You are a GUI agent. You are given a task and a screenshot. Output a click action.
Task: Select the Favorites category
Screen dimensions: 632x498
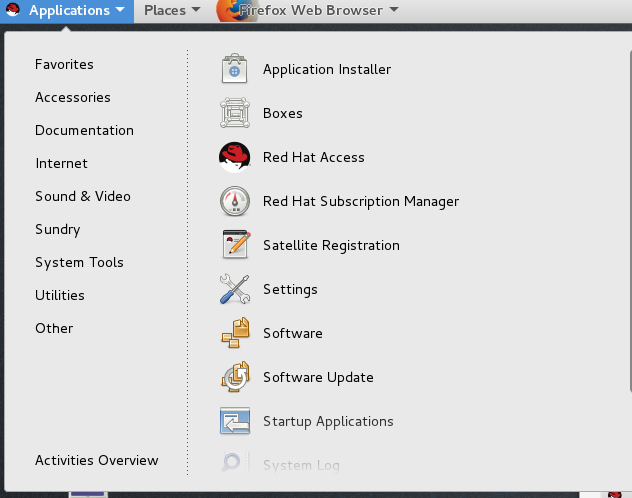click(x=64, y=64)
